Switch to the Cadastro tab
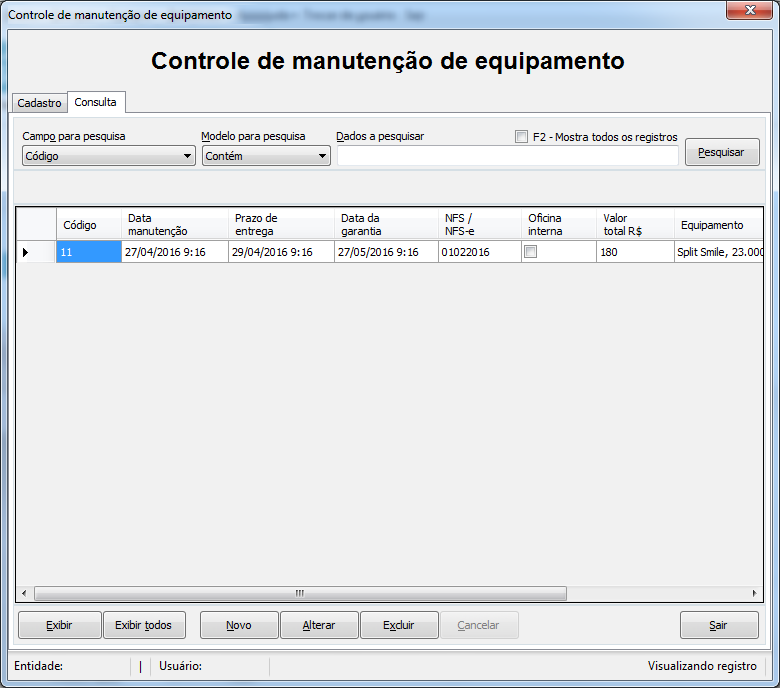 [x=39, y=102]
